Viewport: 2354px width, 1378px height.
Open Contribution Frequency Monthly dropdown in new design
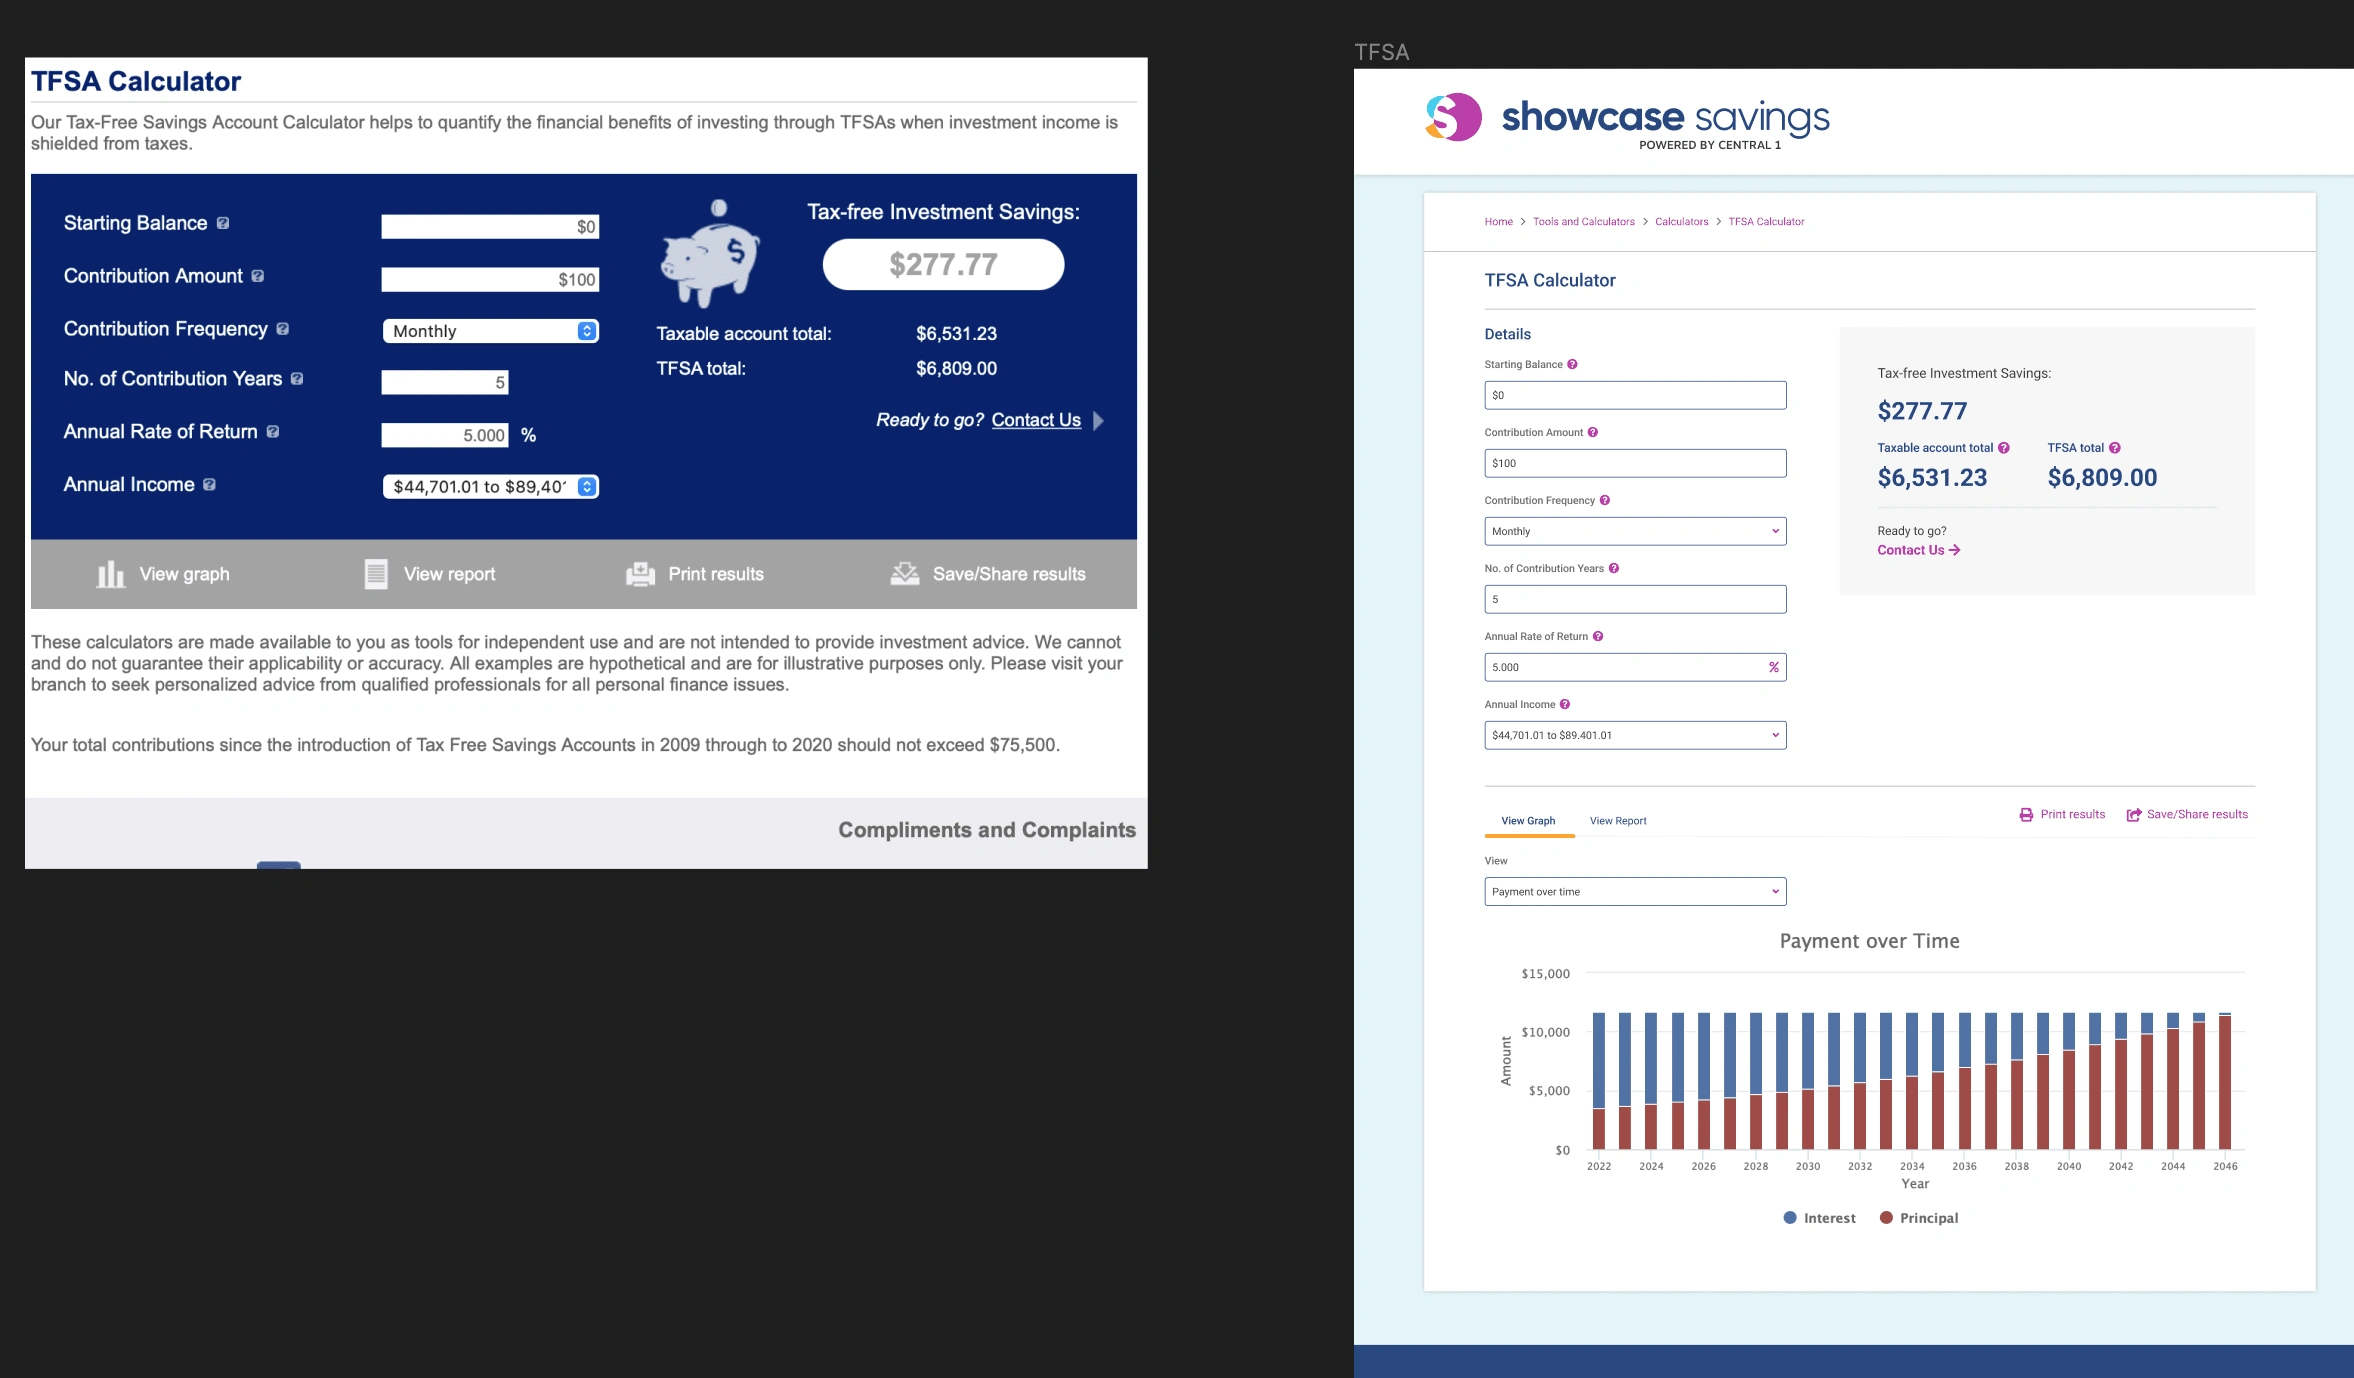[1635, 531]
